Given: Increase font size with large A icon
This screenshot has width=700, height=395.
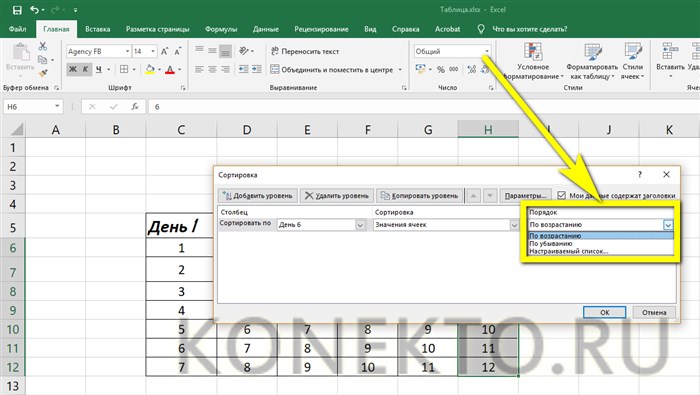Looking at the screenshot, I should tap(164, 51).
